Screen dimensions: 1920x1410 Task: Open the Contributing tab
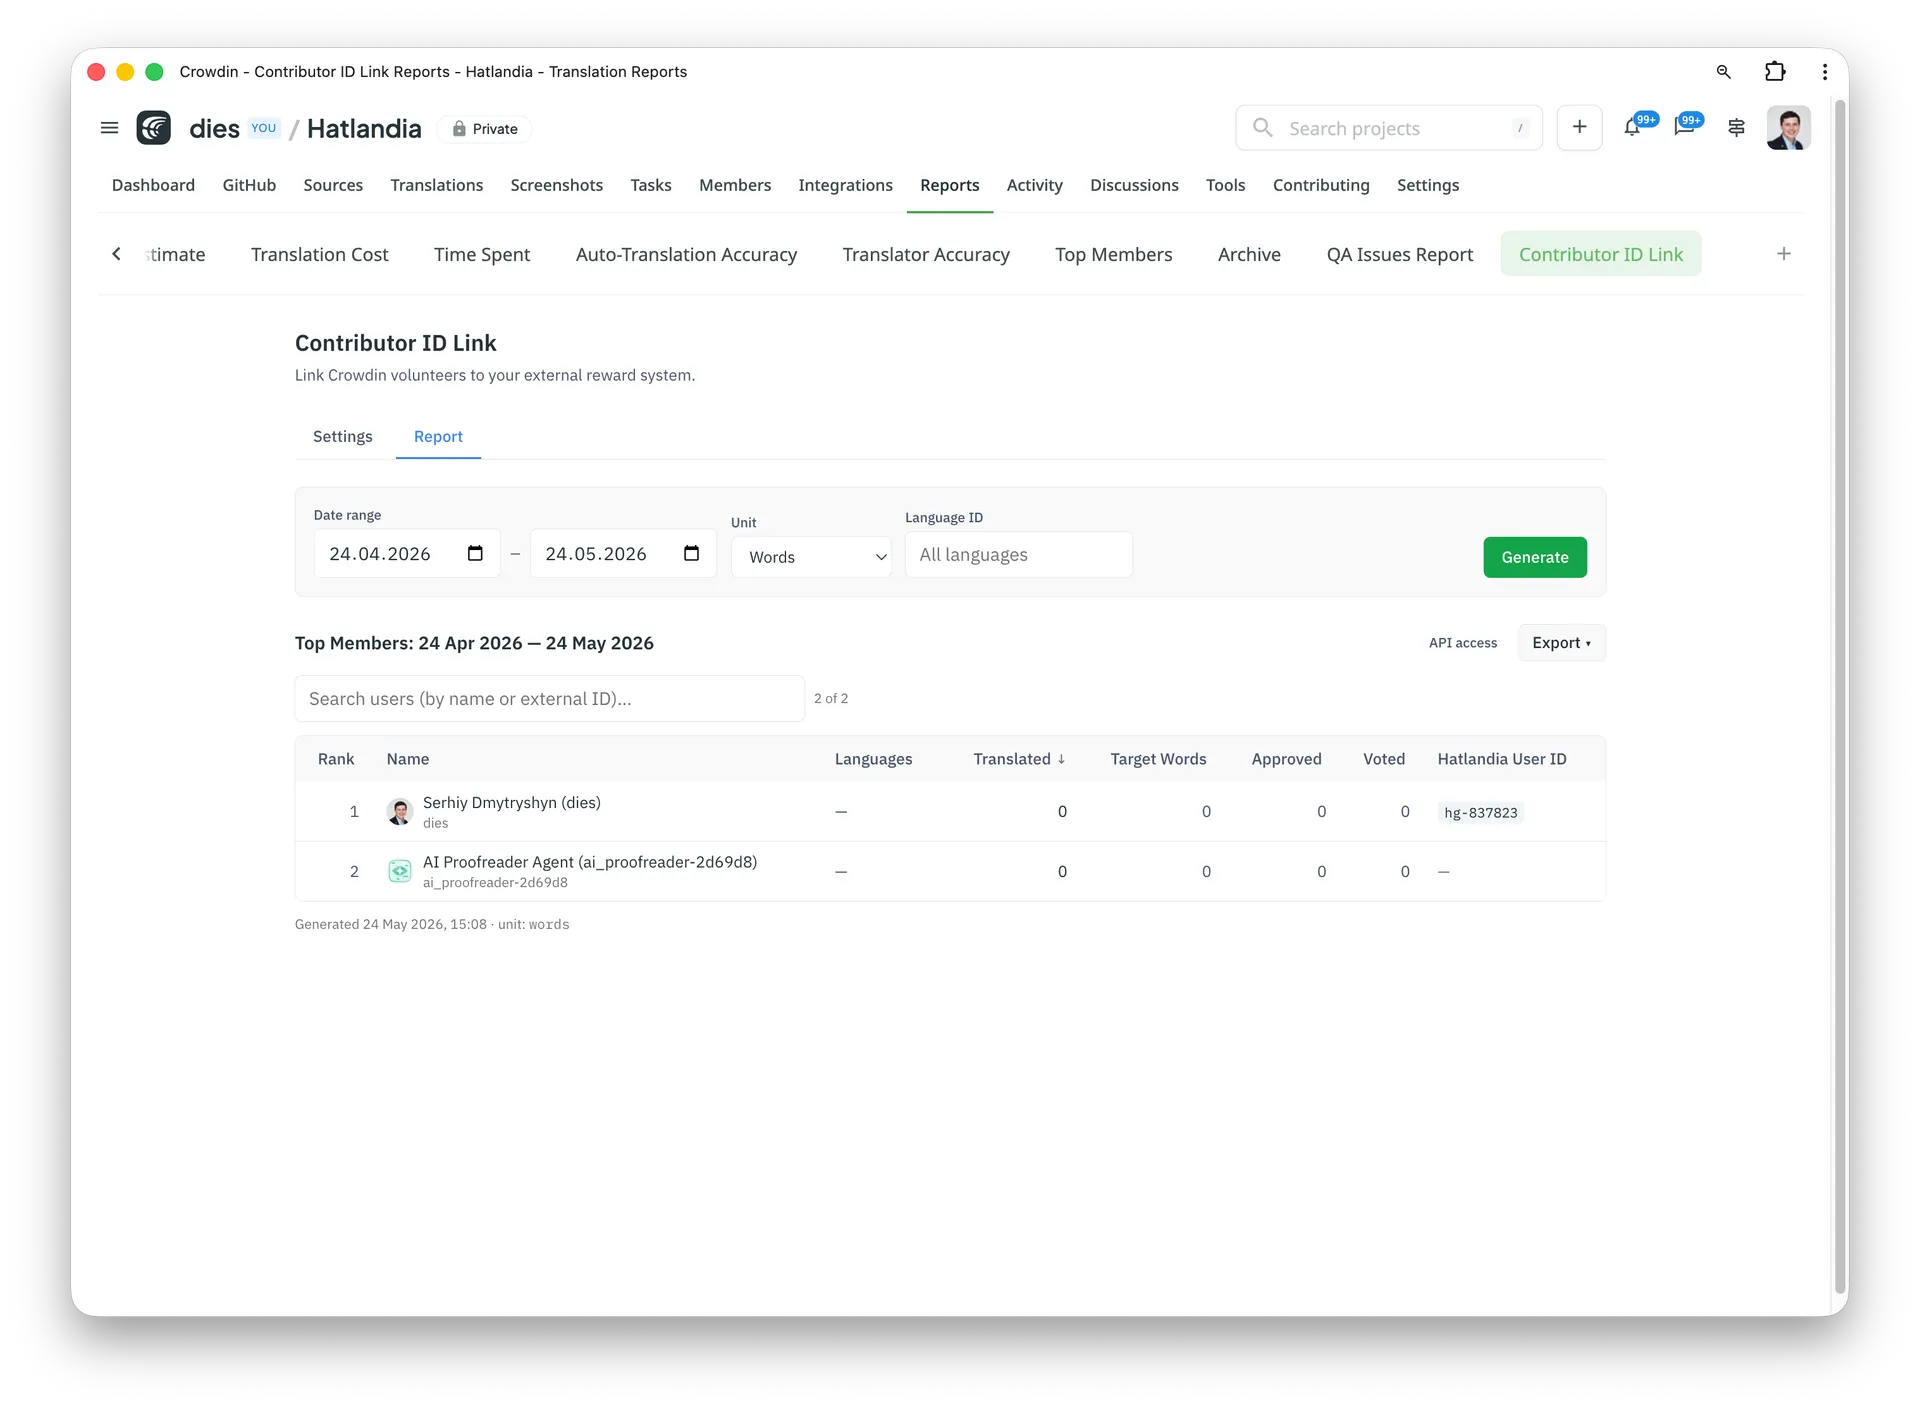(1321, 185)
